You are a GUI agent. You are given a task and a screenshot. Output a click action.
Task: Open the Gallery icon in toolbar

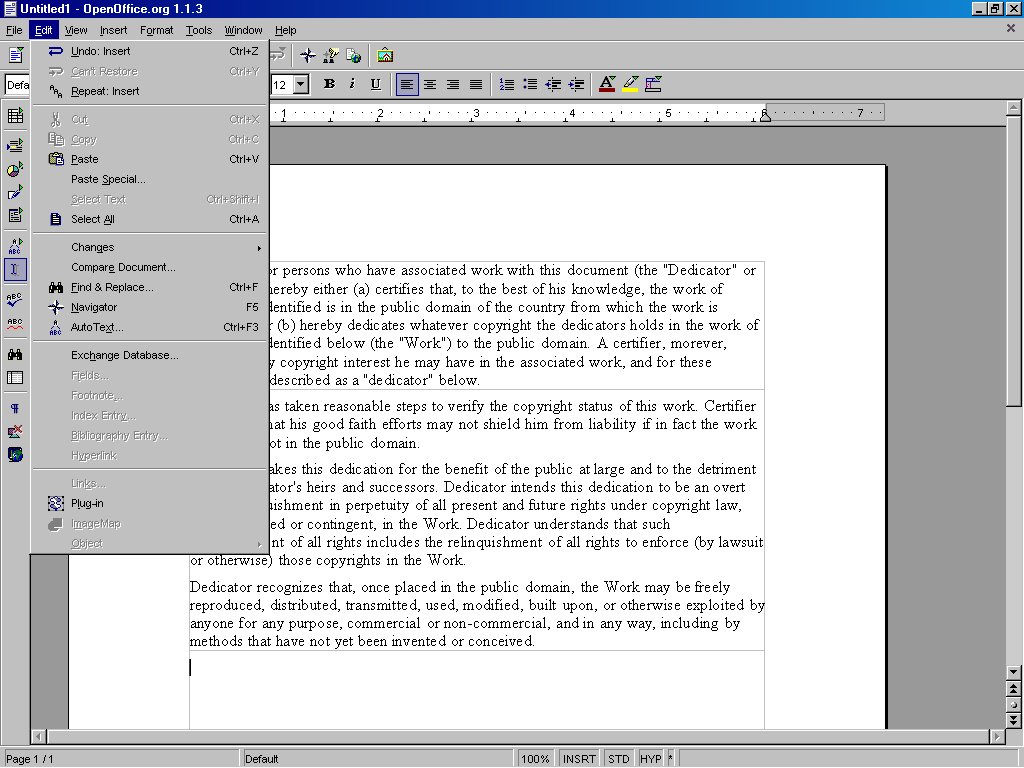[x=385, y=56]
